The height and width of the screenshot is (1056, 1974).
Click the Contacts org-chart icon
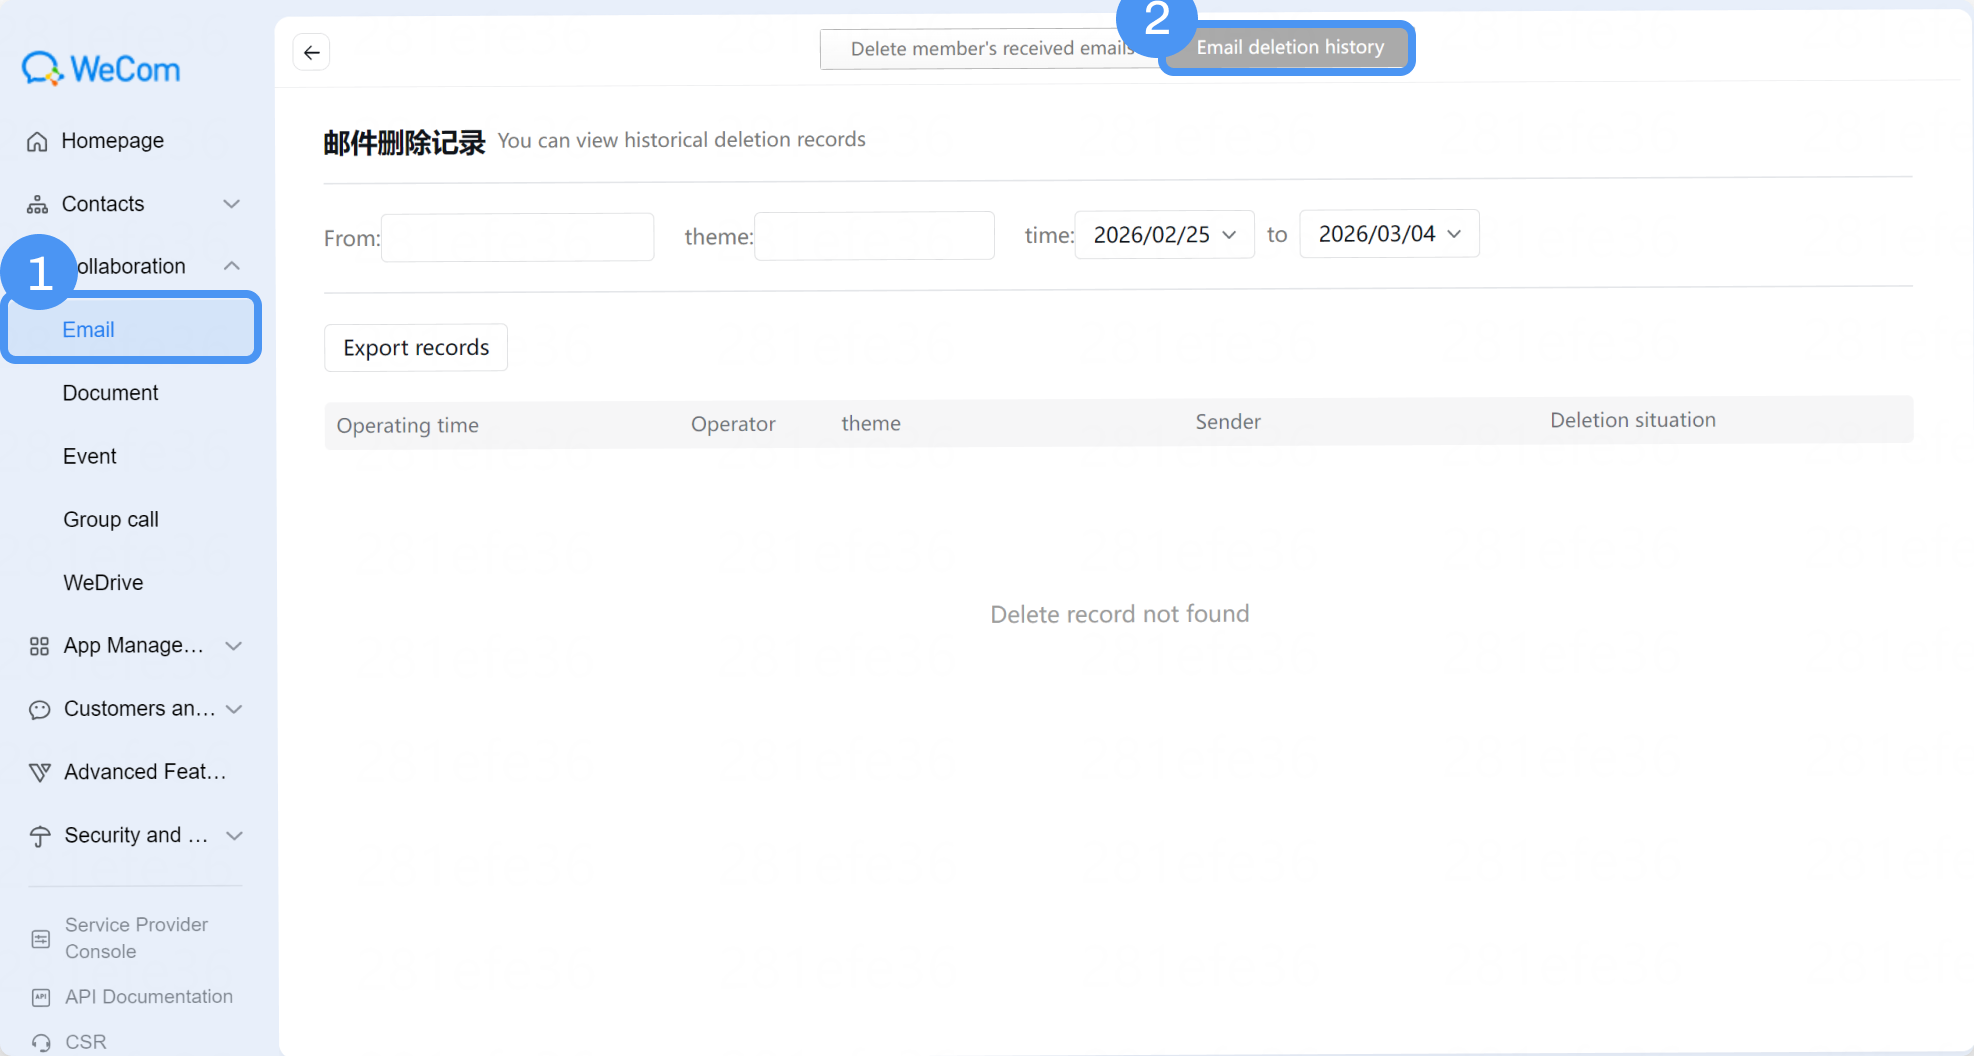(37, 205)
